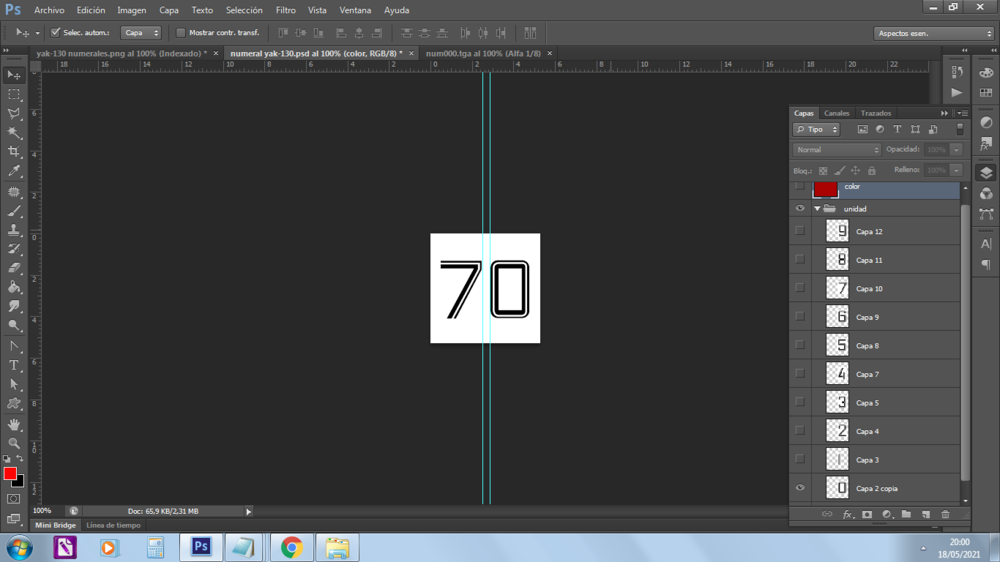Select the Crop tool
Viewport: 1000px width, 562px height.
(14, 152)
